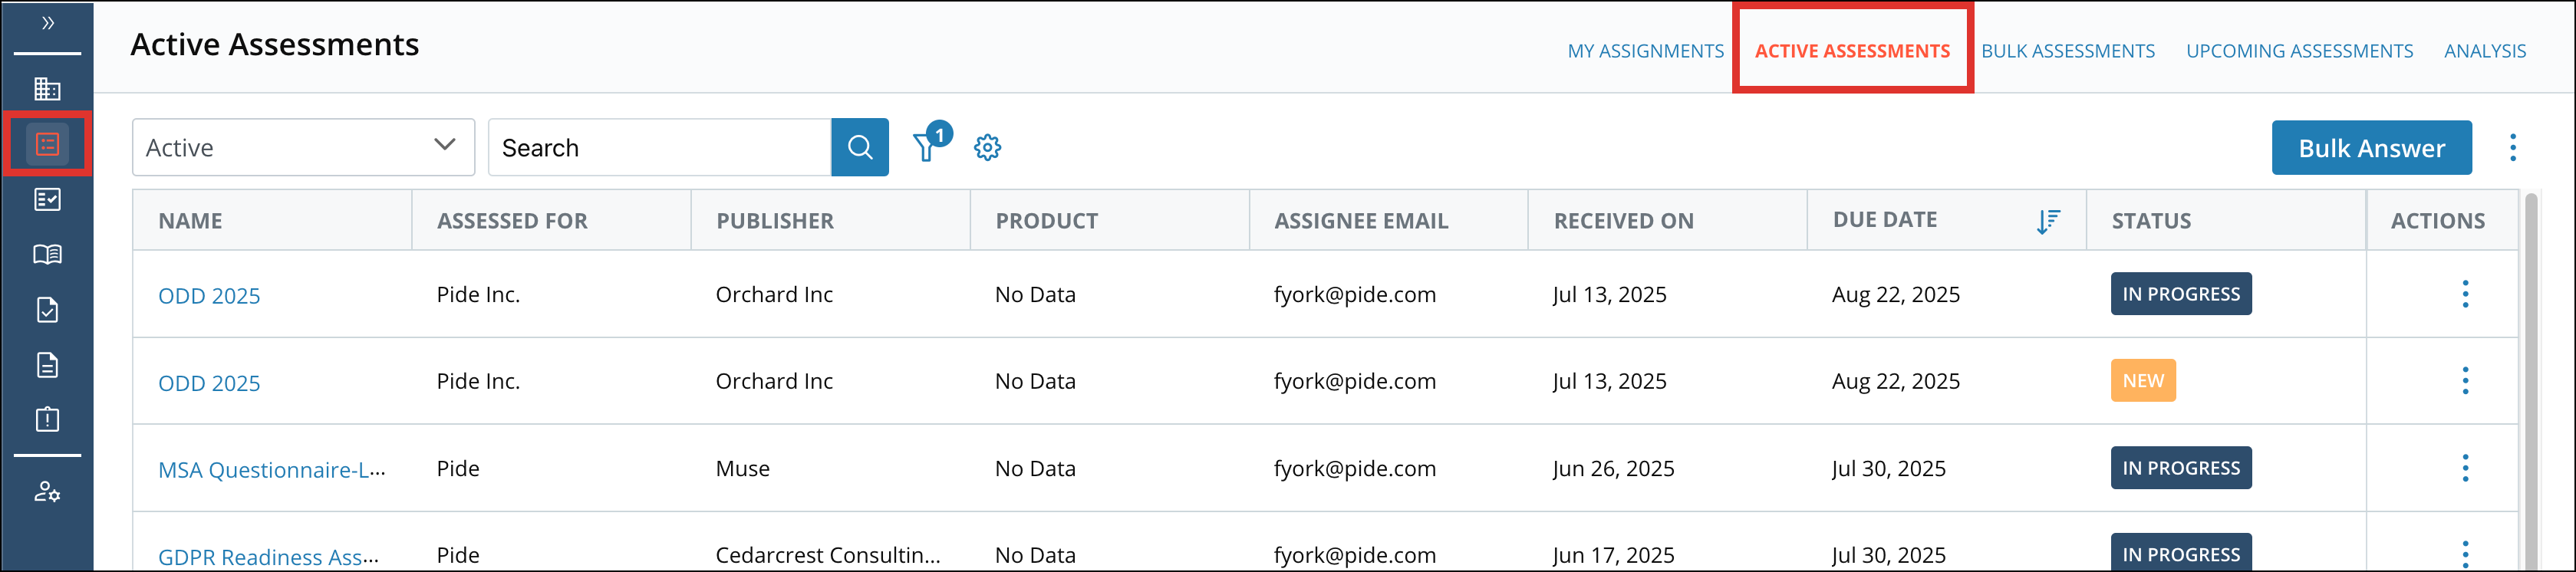Click Muse publisher cell
The image size is (2576, 572).
pyautogui.click(x=743, y=468)
